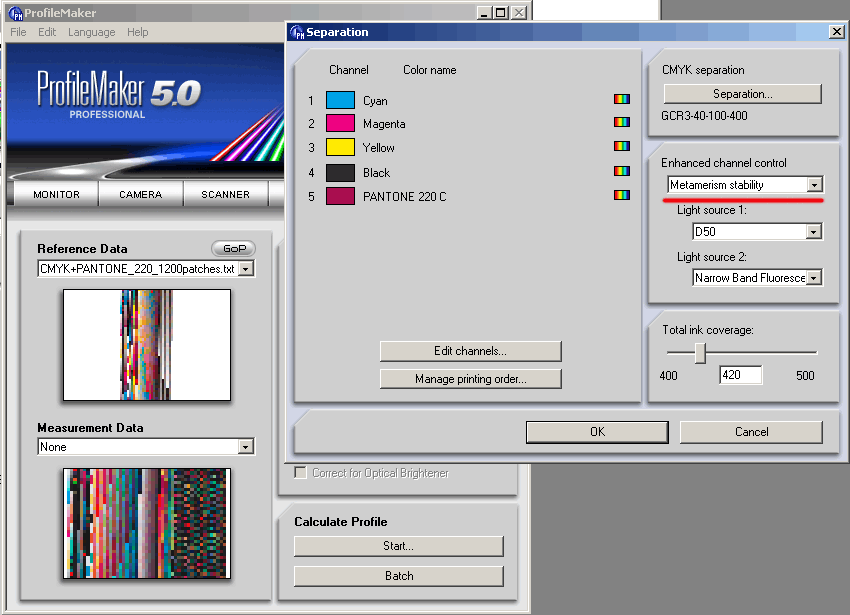Image resolution: width=850 pixels, height=615 pixels.
Task: Click the ProfileMaker window title icon
Action: point(16,13)
